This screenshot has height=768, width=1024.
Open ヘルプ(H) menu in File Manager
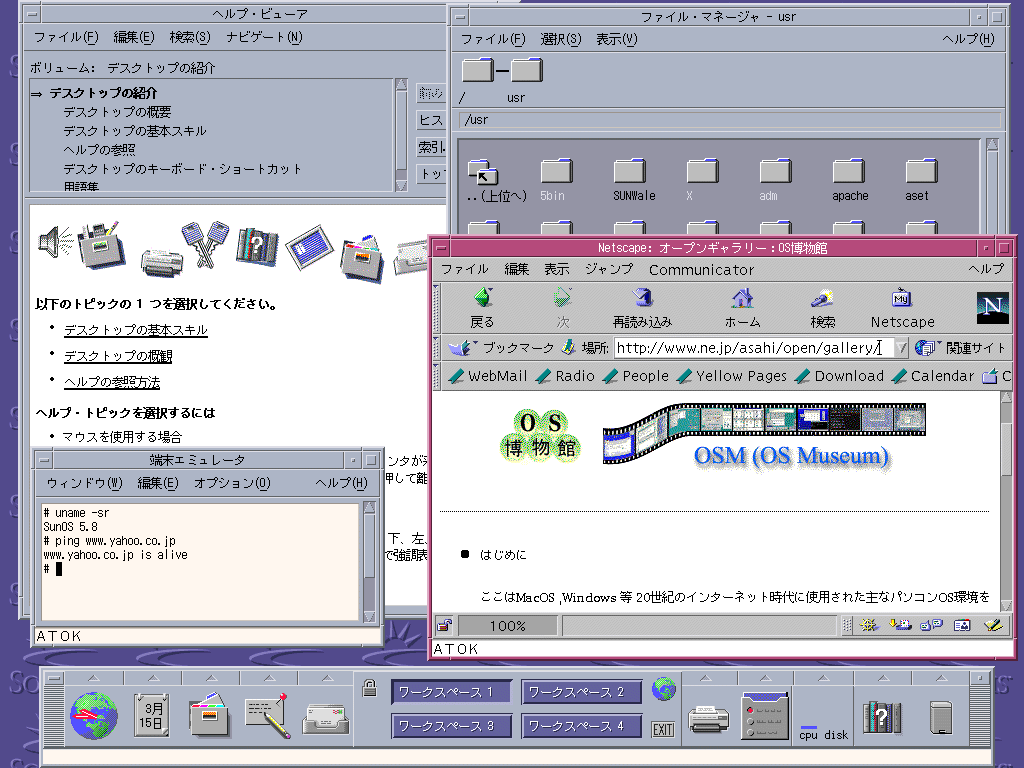968,39
